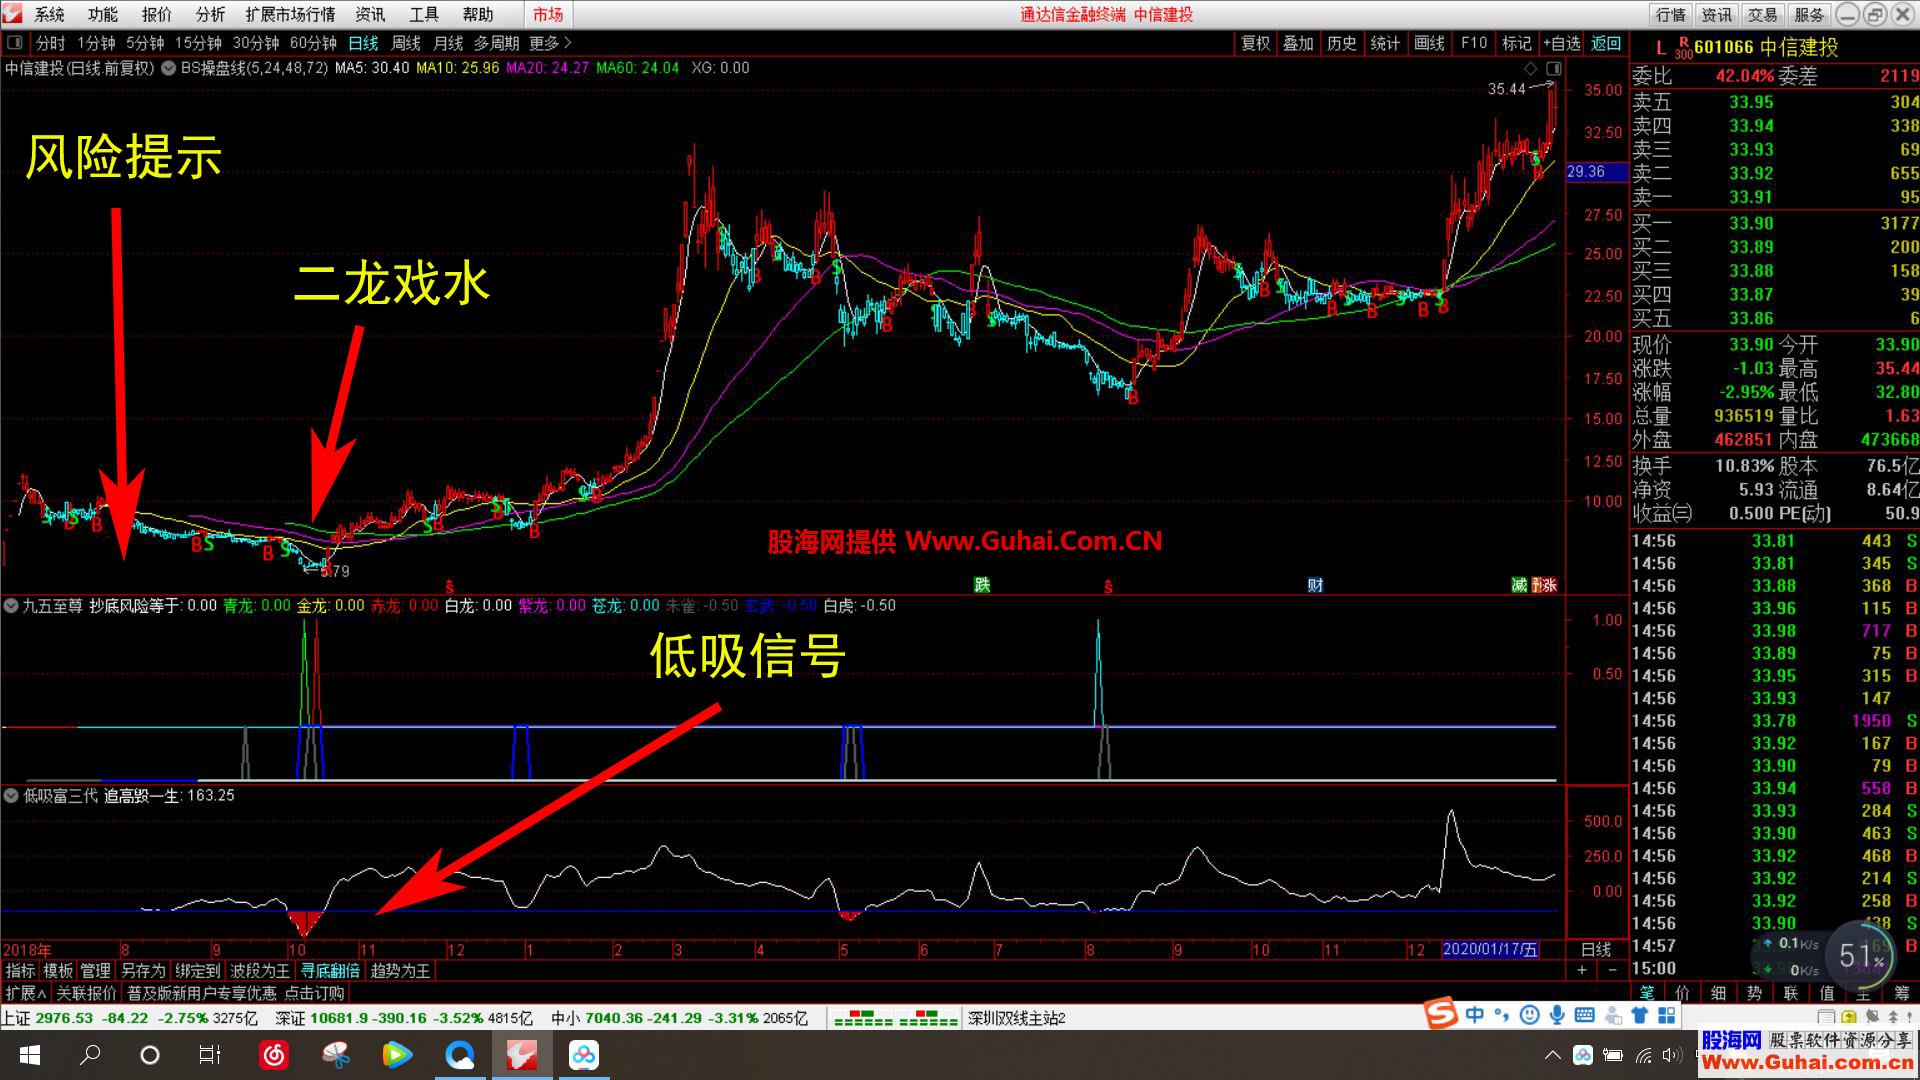
Task: Select the 趋势为王 template tab
Action: tap(400, 970)
